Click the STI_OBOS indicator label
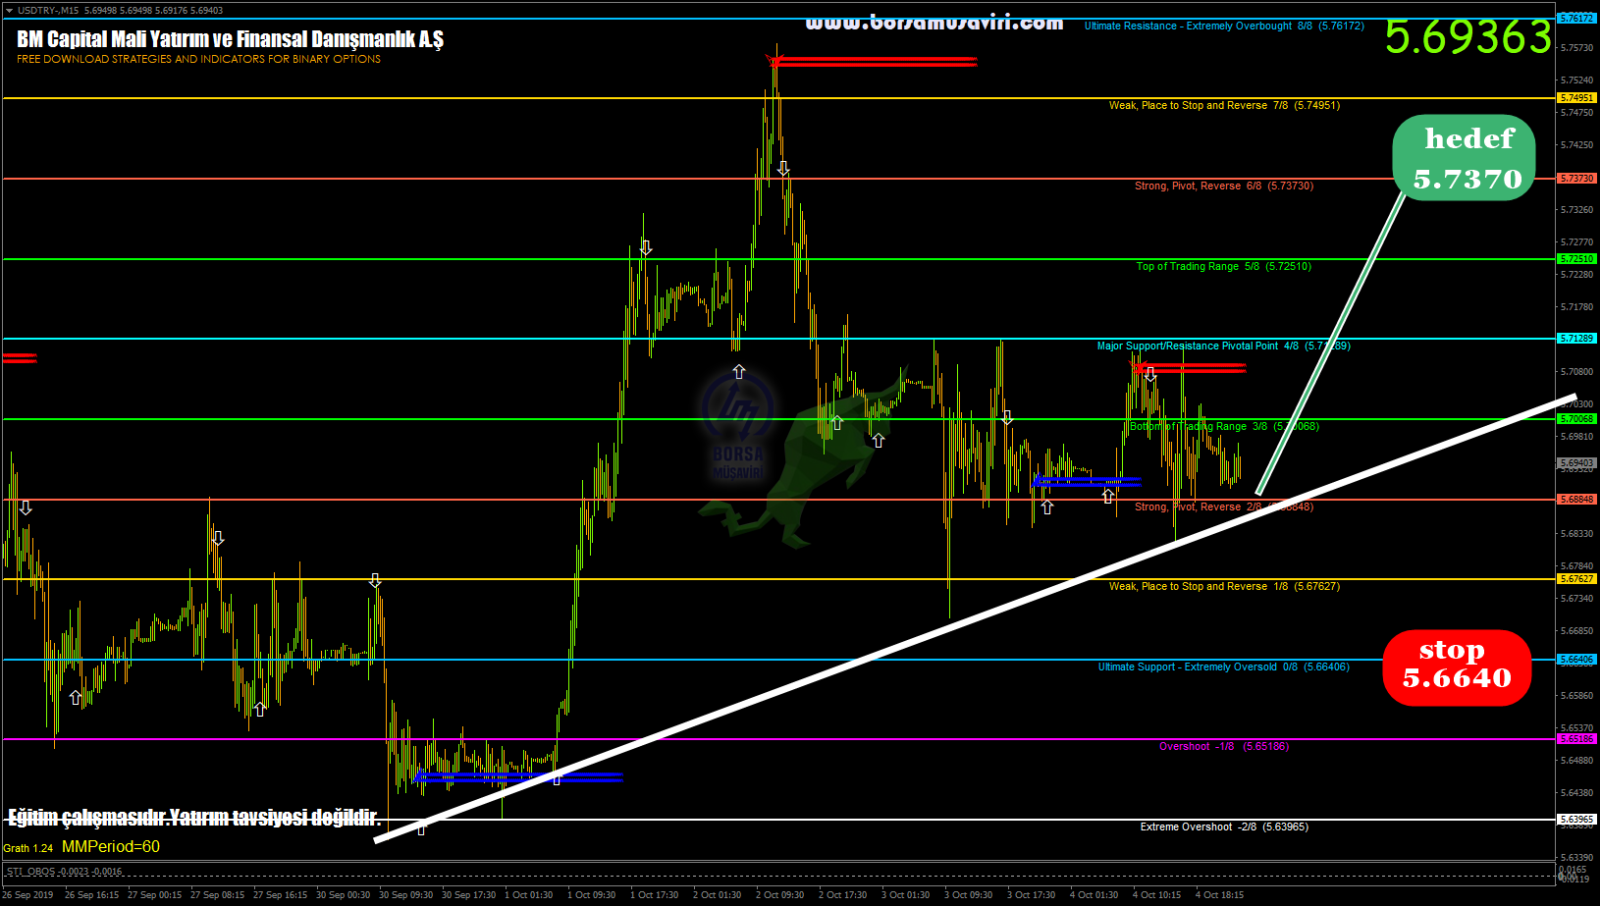 [64, 871]
